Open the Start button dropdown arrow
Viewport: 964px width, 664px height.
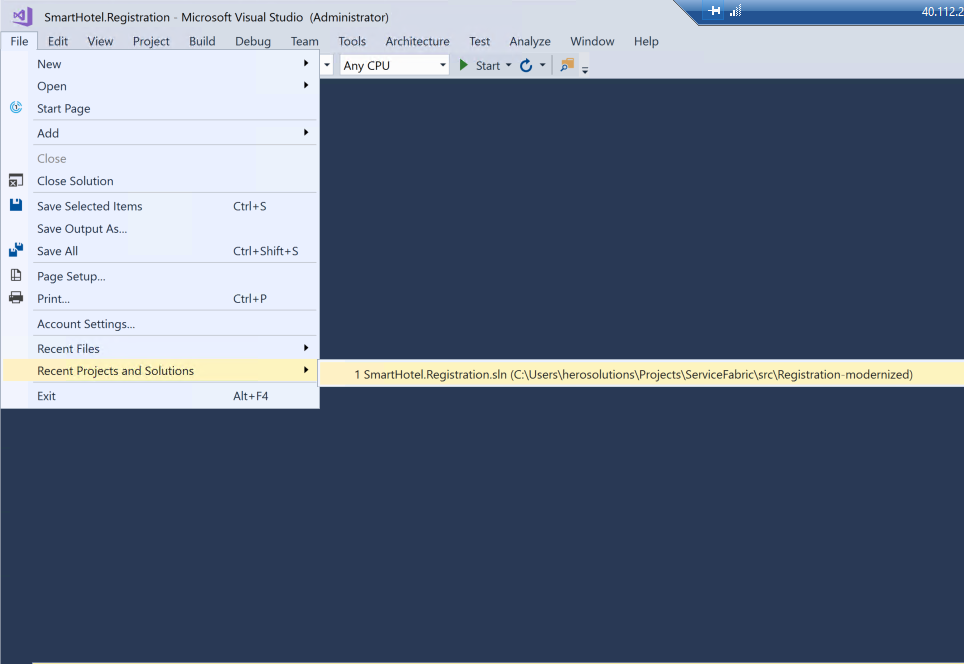[508, 65]
